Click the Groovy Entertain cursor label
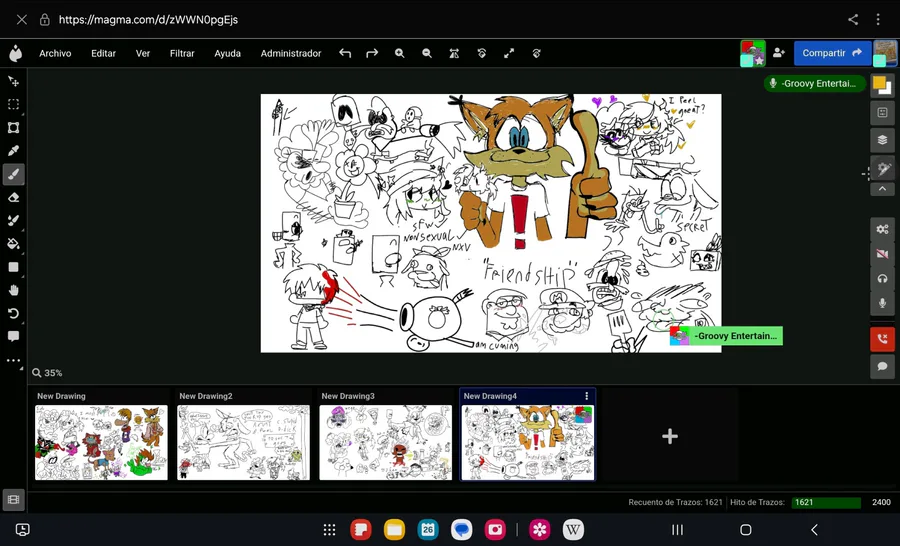This screenshot has height=546, width=900. [x=726, y=336]
